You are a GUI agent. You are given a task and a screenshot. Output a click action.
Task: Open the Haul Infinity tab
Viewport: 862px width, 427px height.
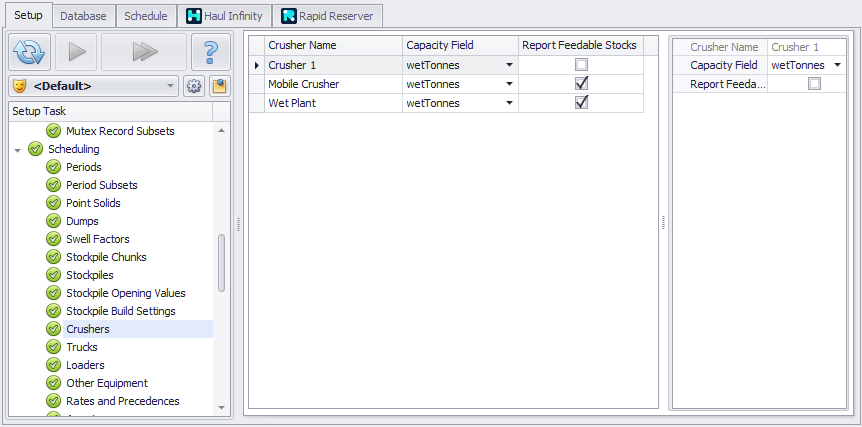tap(224, 16)
